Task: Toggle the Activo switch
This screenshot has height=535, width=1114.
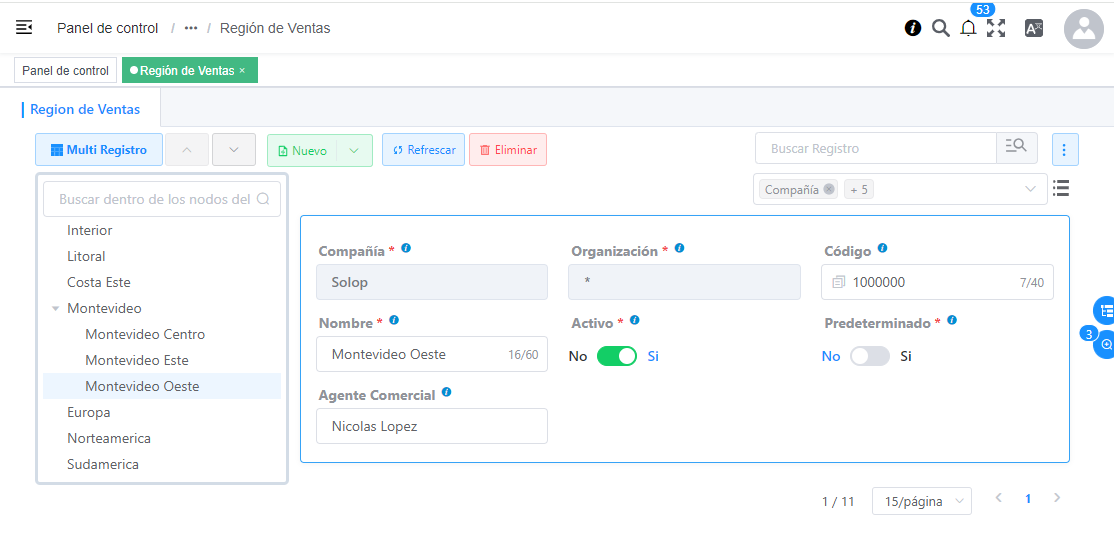Action: coord(617,356)
